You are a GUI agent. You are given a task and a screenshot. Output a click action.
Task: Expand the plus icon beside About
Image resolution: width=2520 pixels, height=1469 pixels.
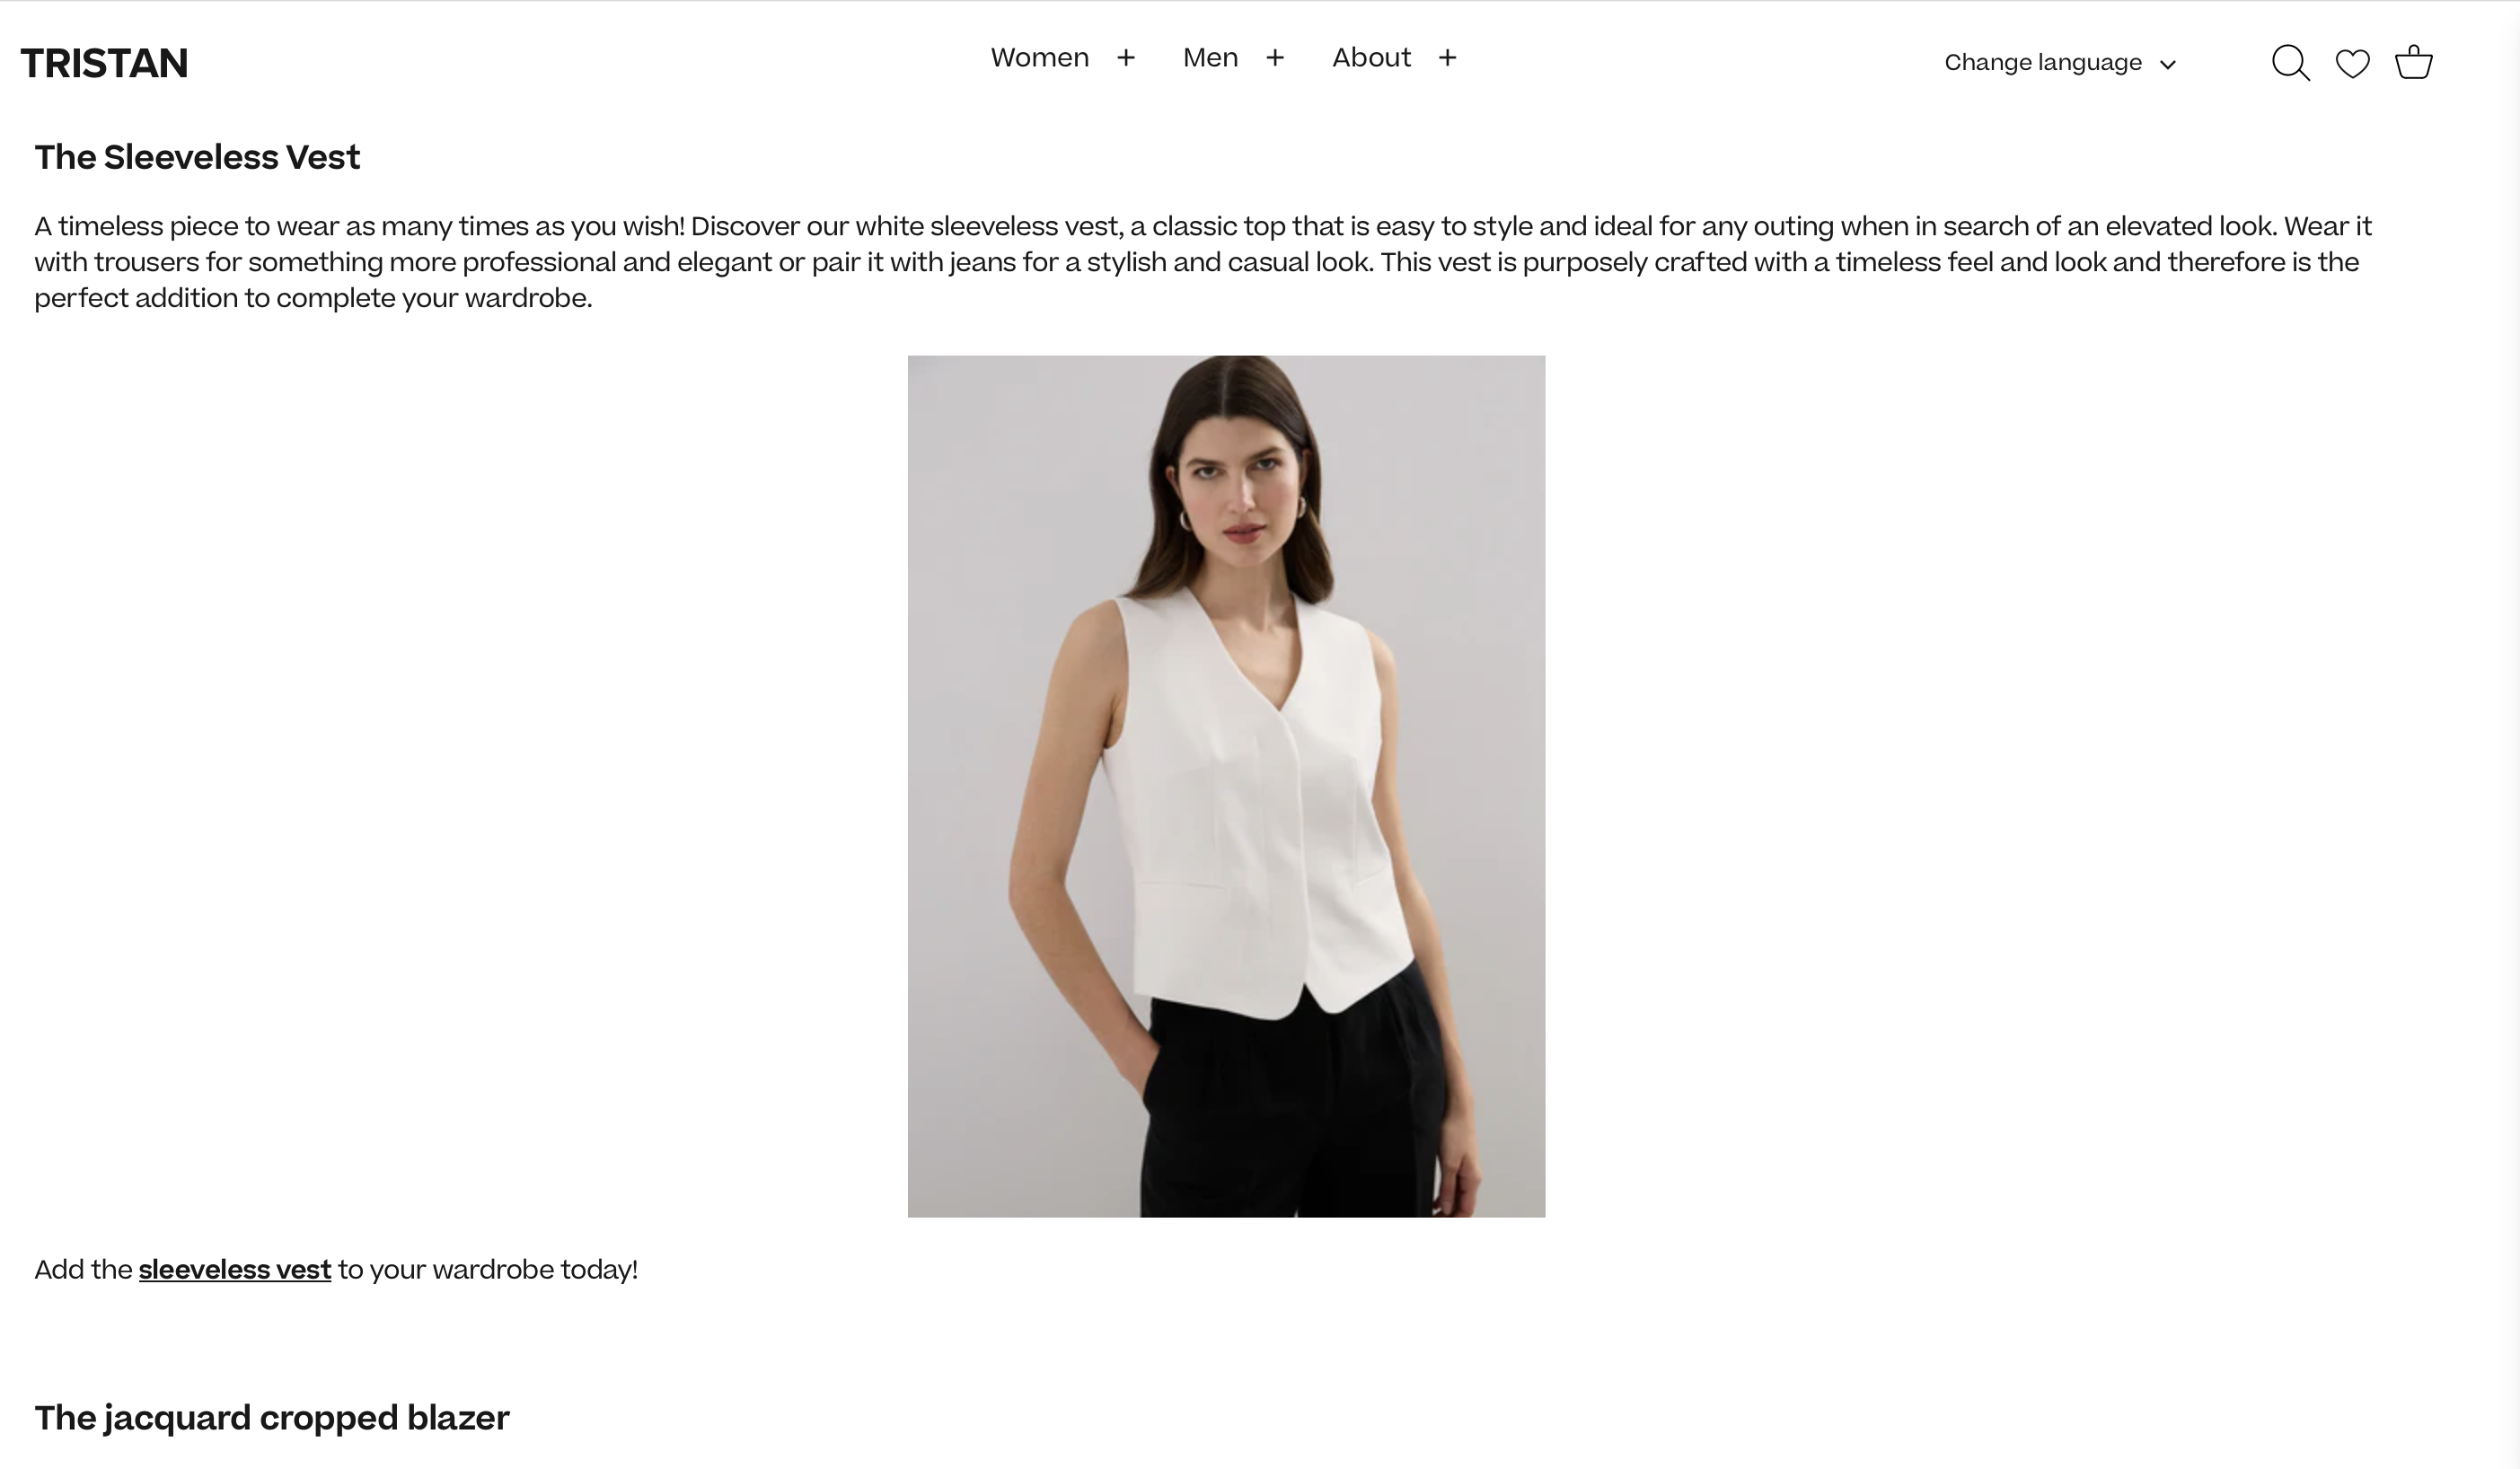click(1447, 58)
